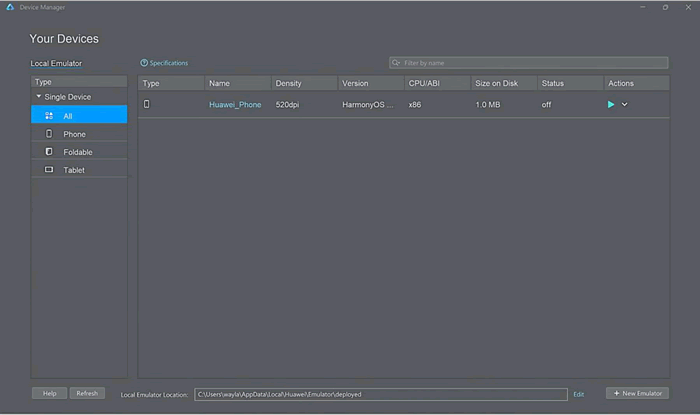Select the Foldable device category

79,152
